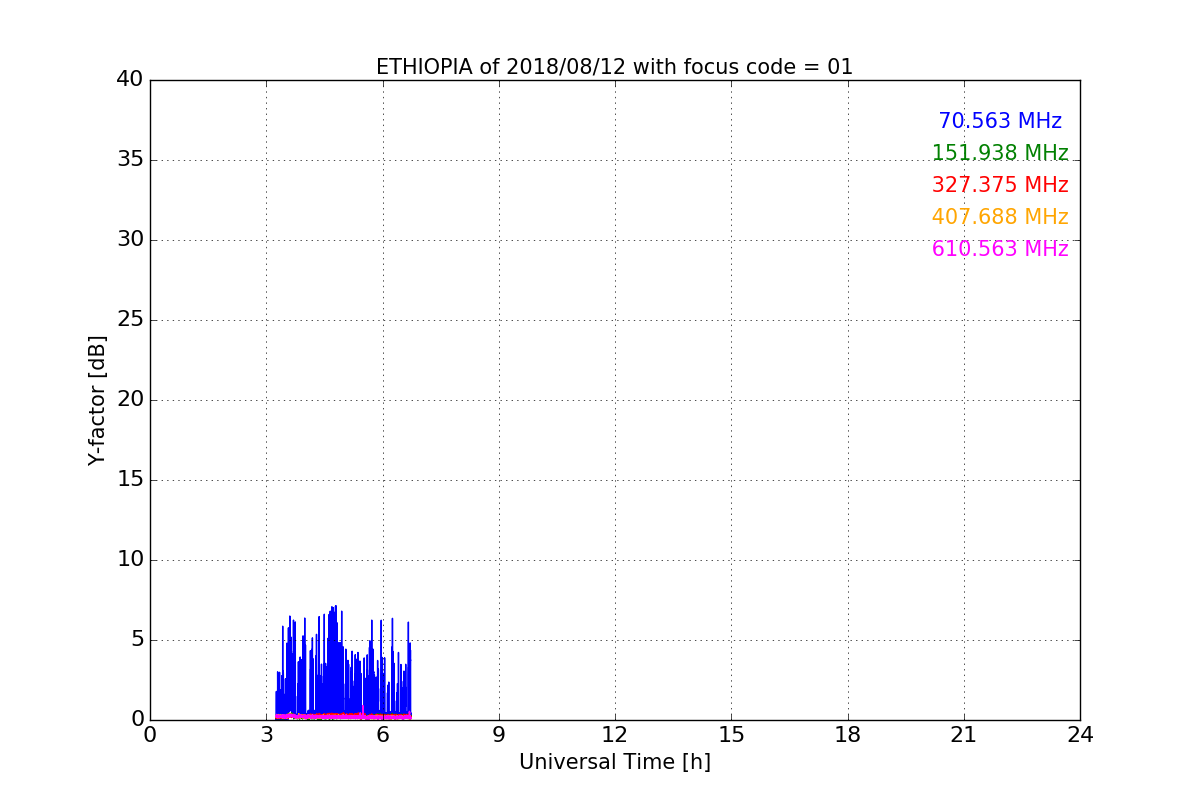Click the x-axis tick label 6
The width and height of the screenshot is (1200, 800).
pos(382,735)
